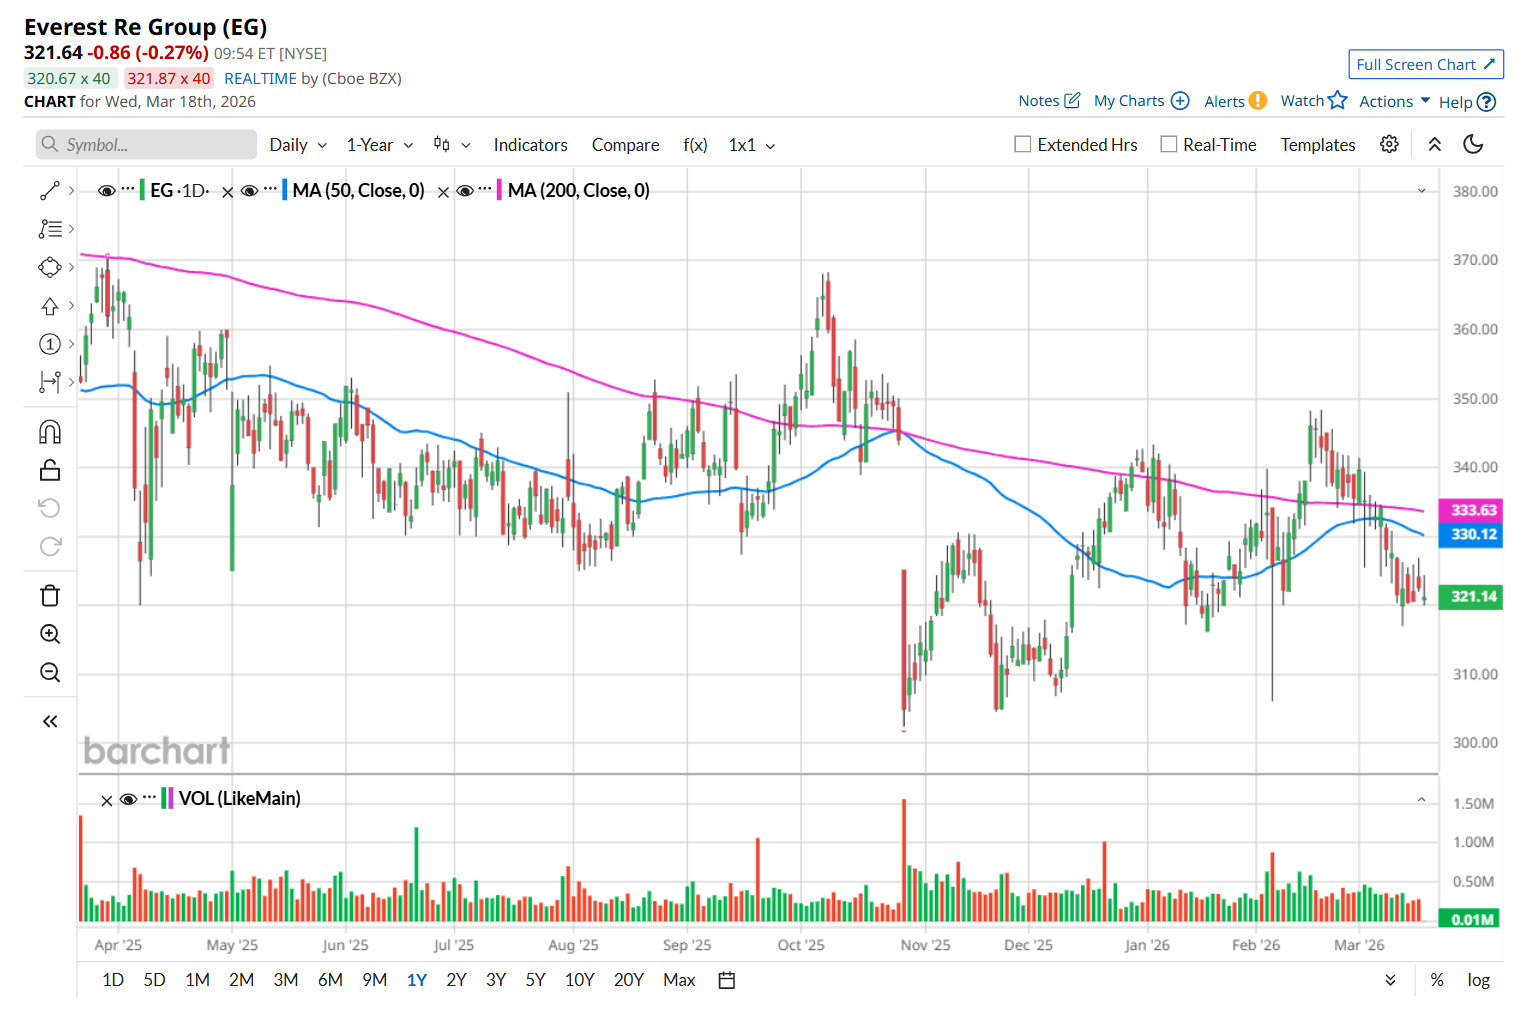Click the EG series green color swatch
The image size is (1534, 1009).
[x=142, y=190]
